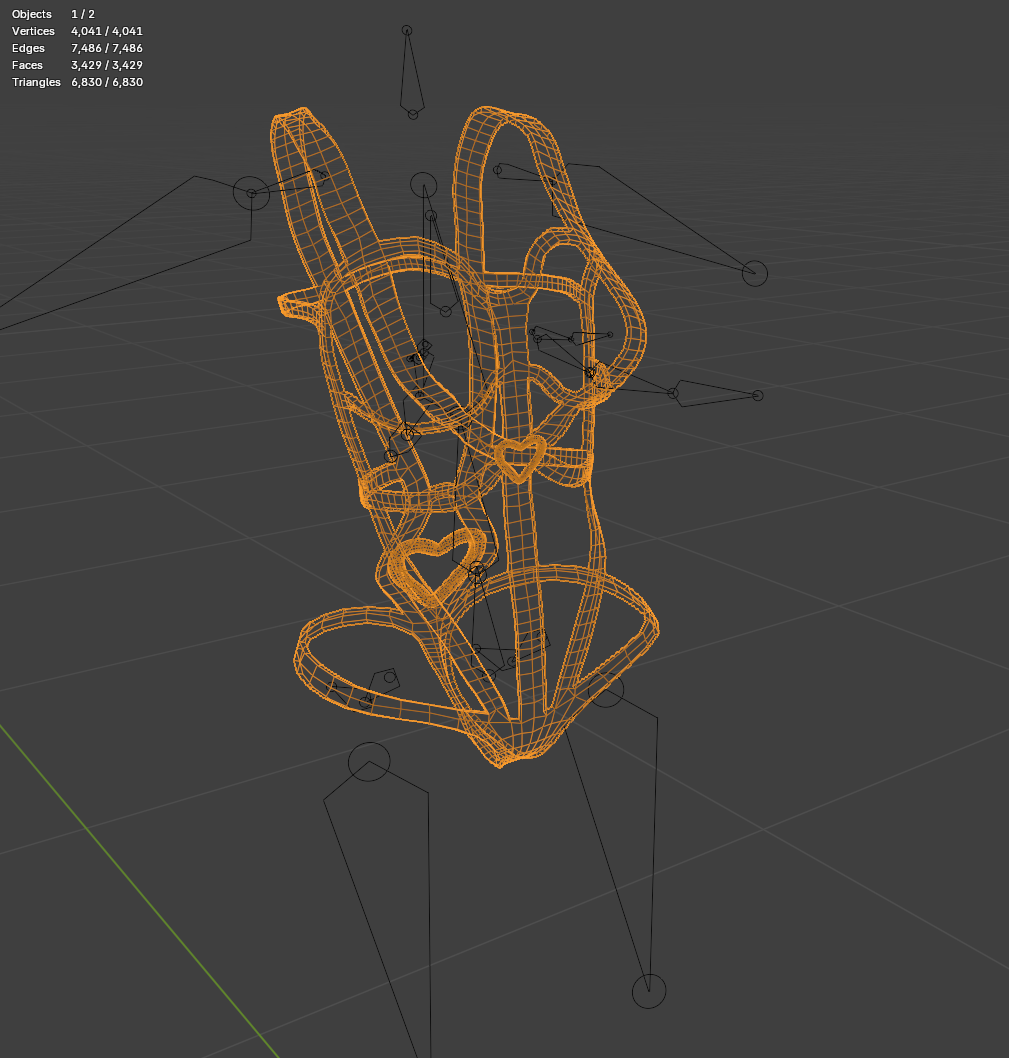This screenshot has width=1009, height=1058.
Task: Click the top of right shoulder strap loop
Action: [499, 113]
